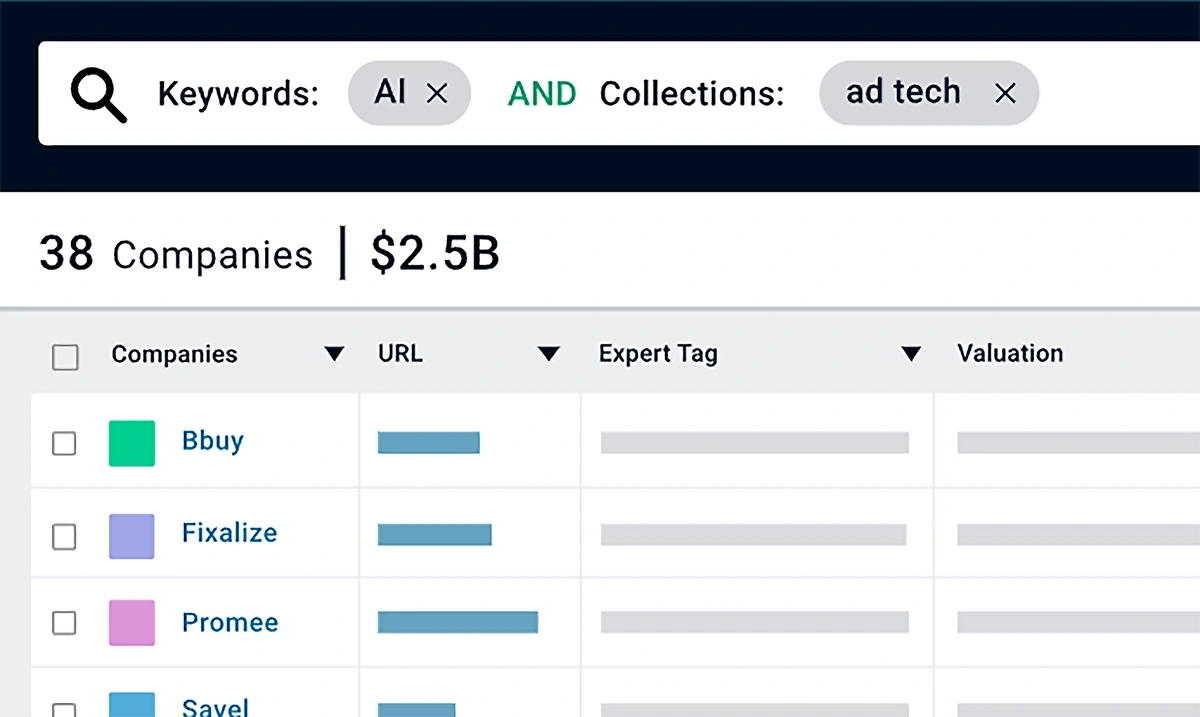
Task: Check the Fixalize row checkbox
Action: click(64, 537)
